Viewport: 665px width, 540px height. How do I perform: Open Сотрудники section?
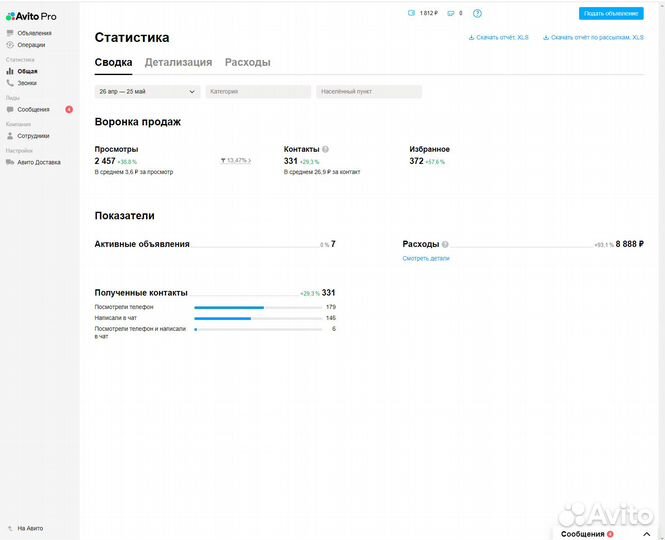pyautogui.click(x=33, y=136)
